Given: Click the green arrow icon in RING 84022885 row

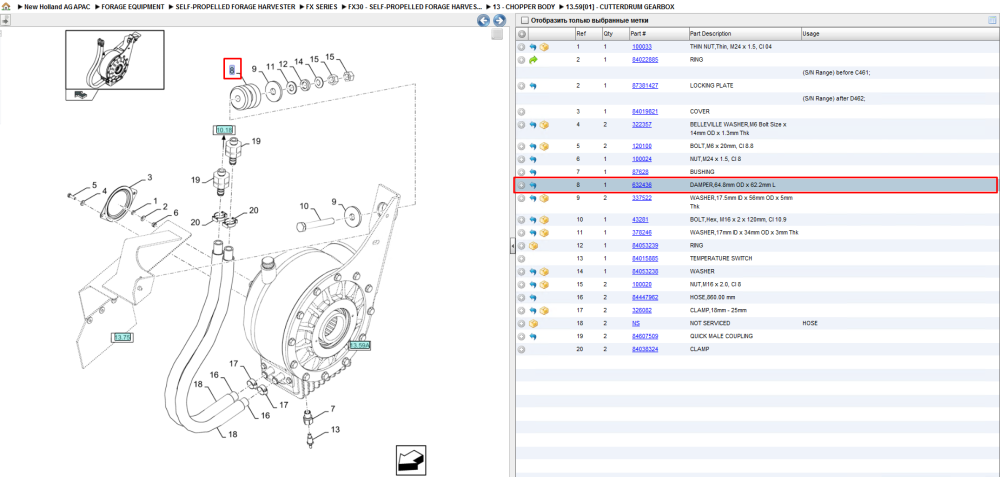Looking at the screenshot, I should pyautogui.click(x=533, y=60).
